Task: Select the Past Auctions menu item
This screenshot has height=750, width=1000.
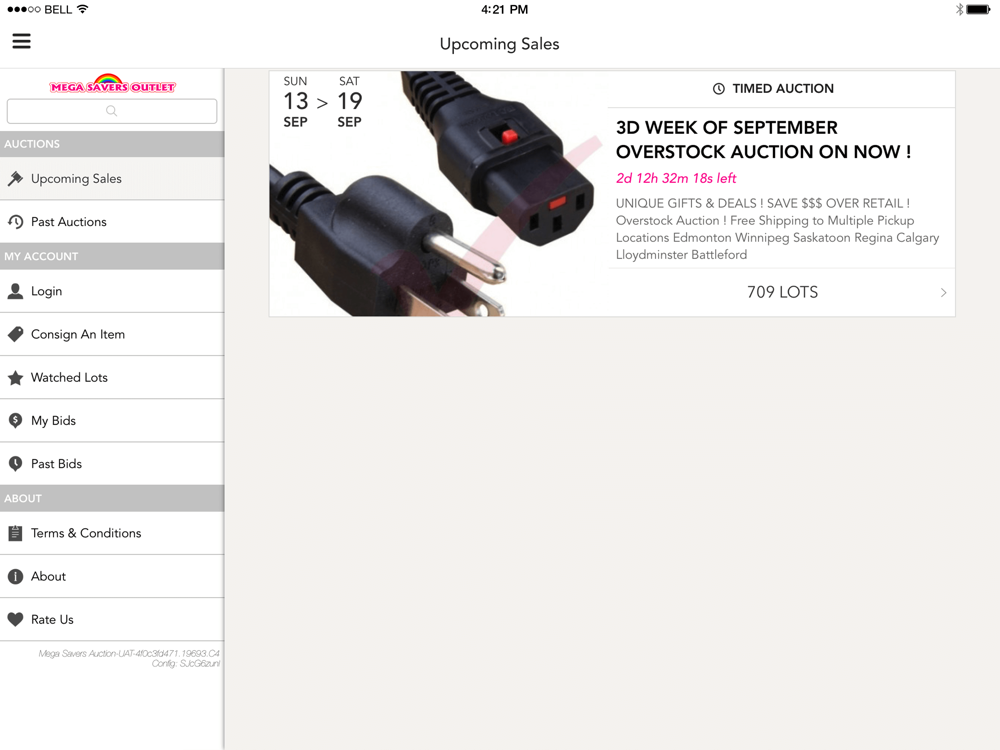Action: (112, 221)
